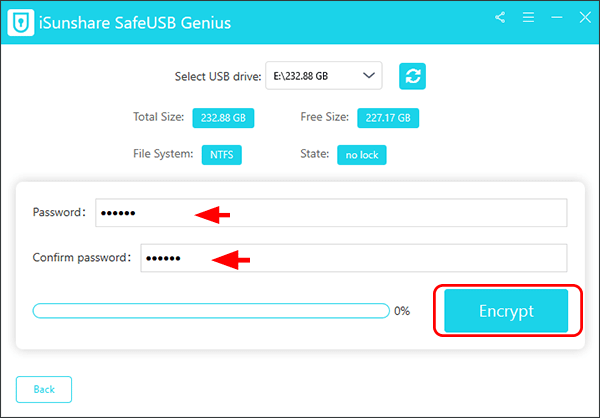
Task: Click the 232.88 GB total size badge
Action: (x=224, y=118)
